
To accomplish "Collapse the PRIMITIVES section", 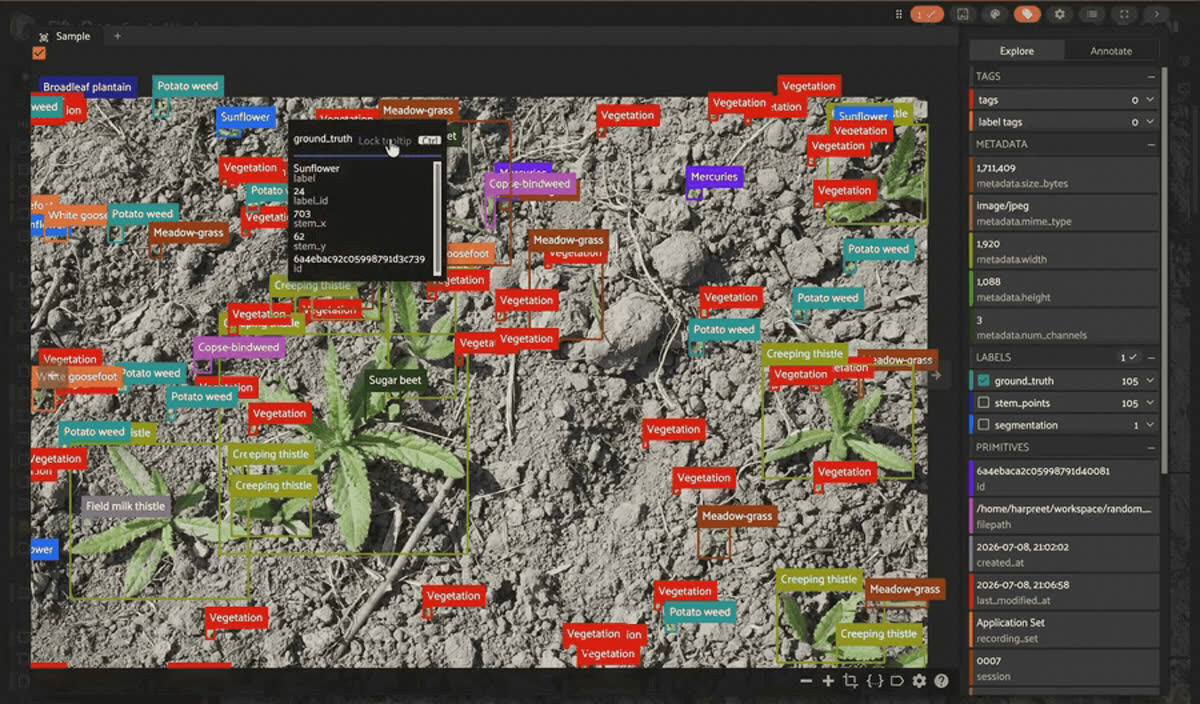I will (1151, 447).
